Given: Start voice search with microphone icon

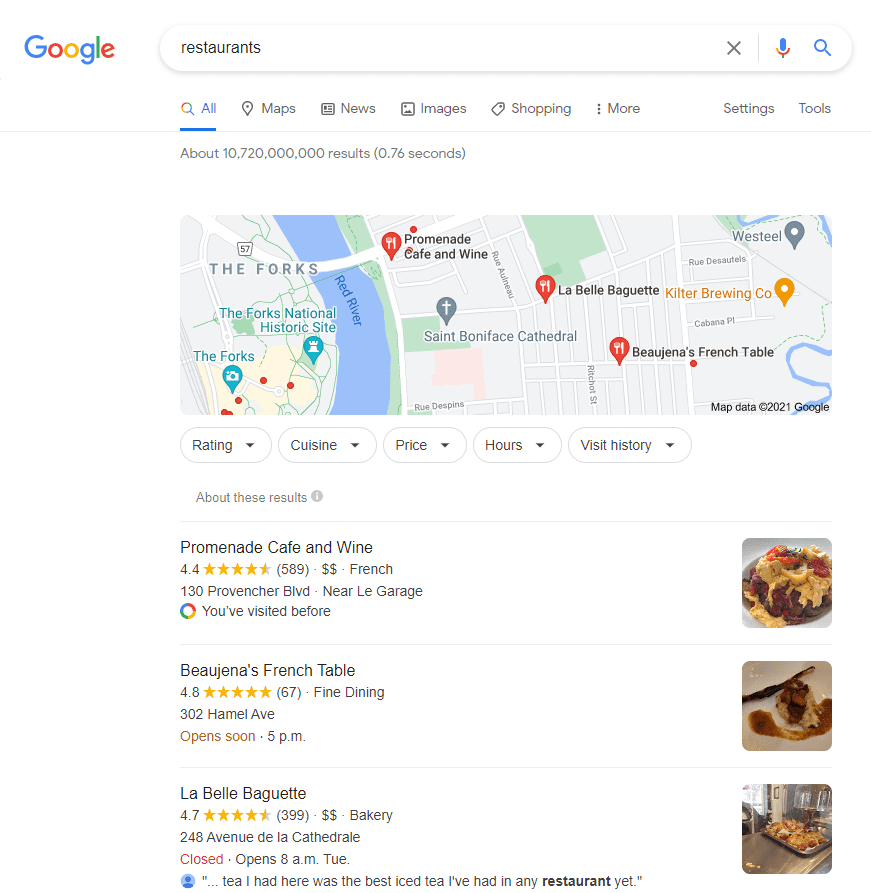Looking at the screenshot, I should click(783, 48).
